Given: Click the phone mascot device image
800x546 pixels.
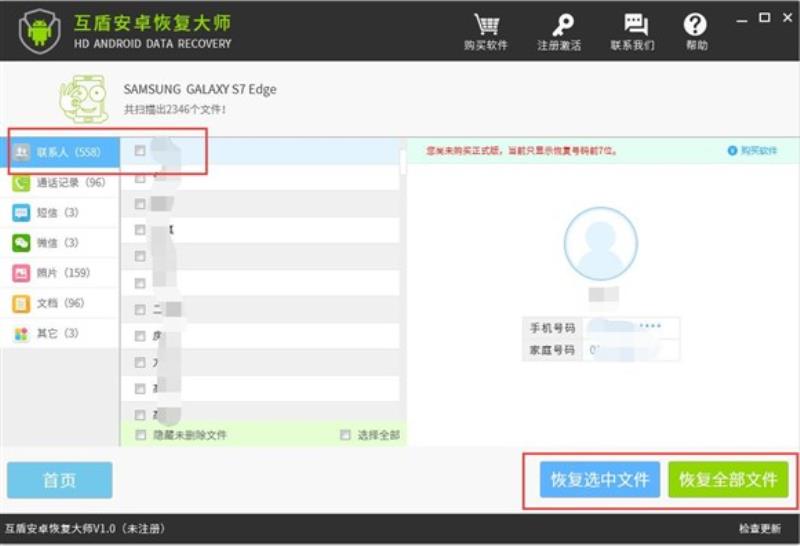Looking at the screenshot, I should 84,99.
